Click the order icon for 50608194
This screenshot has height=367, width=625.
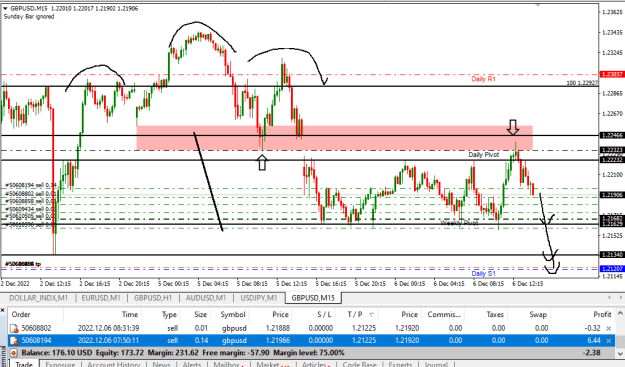click(x=14, y=341)
